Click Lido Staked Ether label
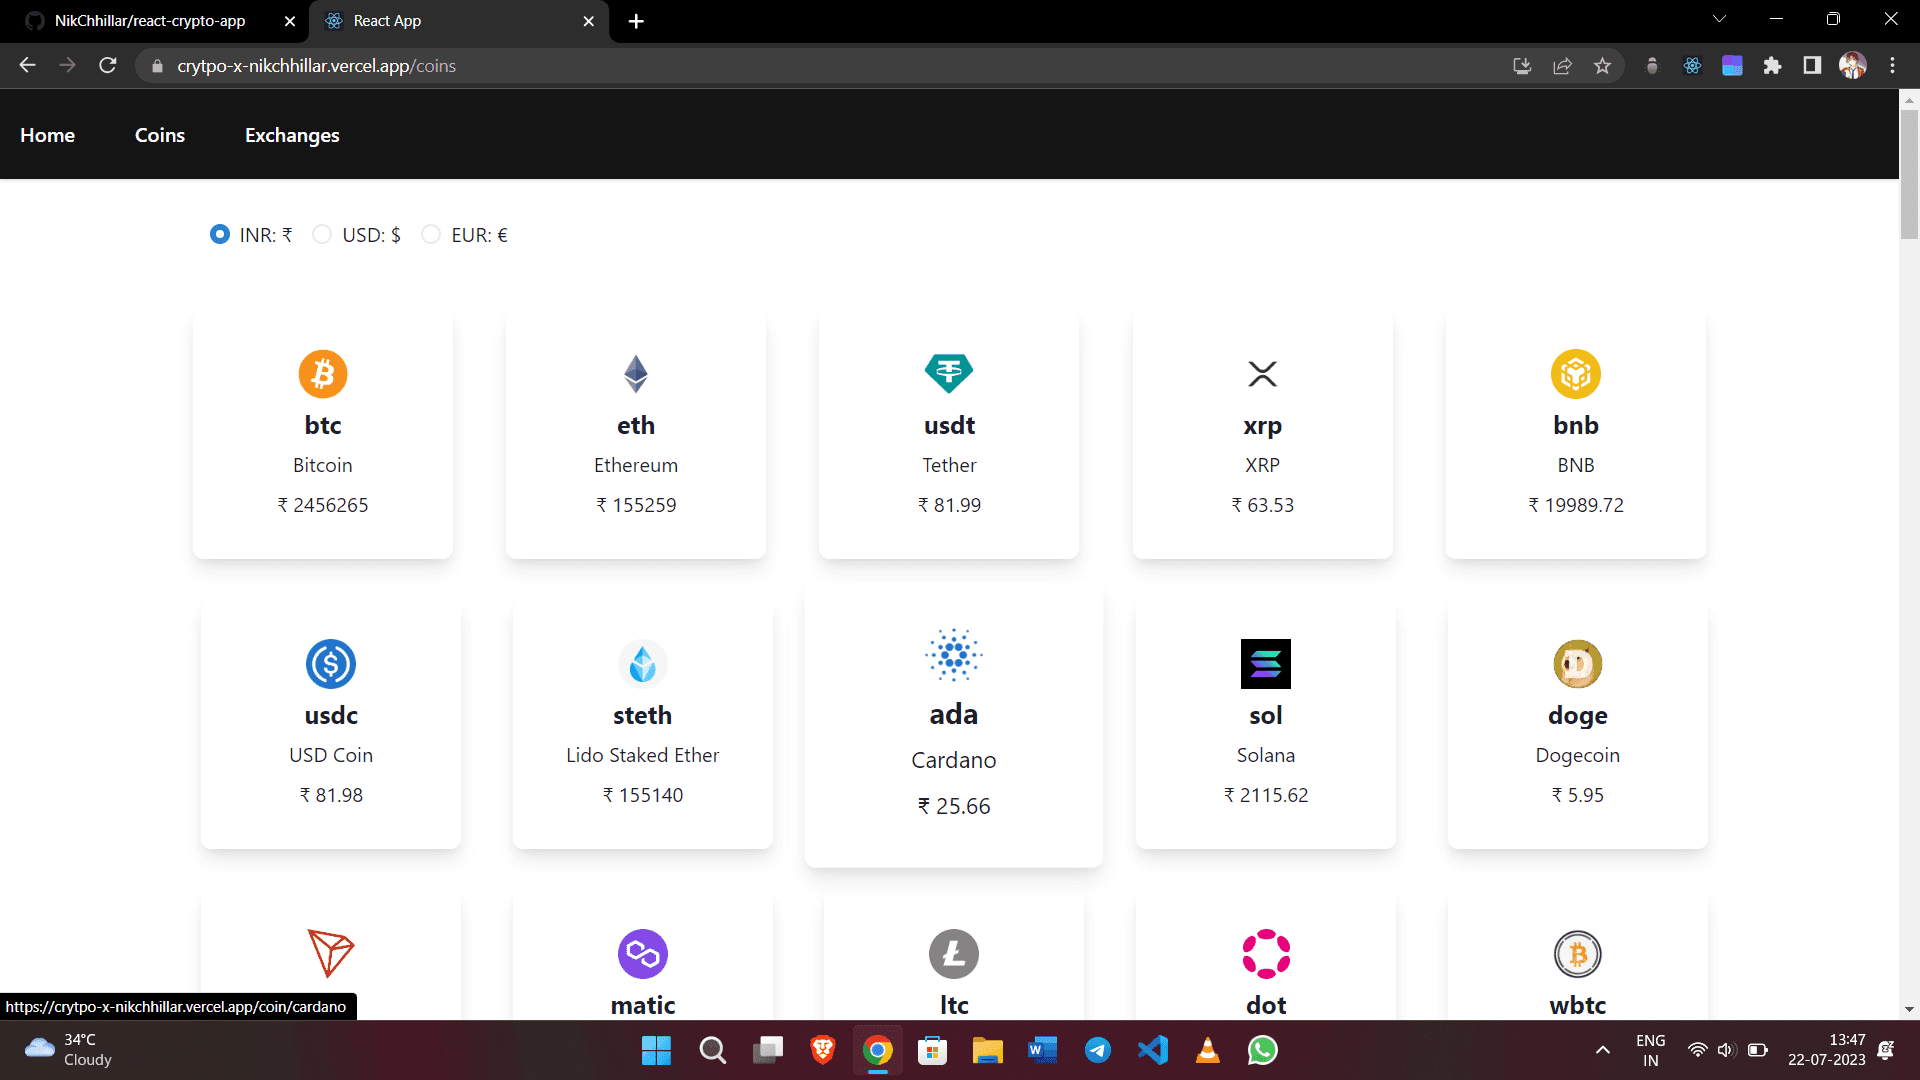Viewport: 1920px width, 1080px height. [x=643, y=755]
